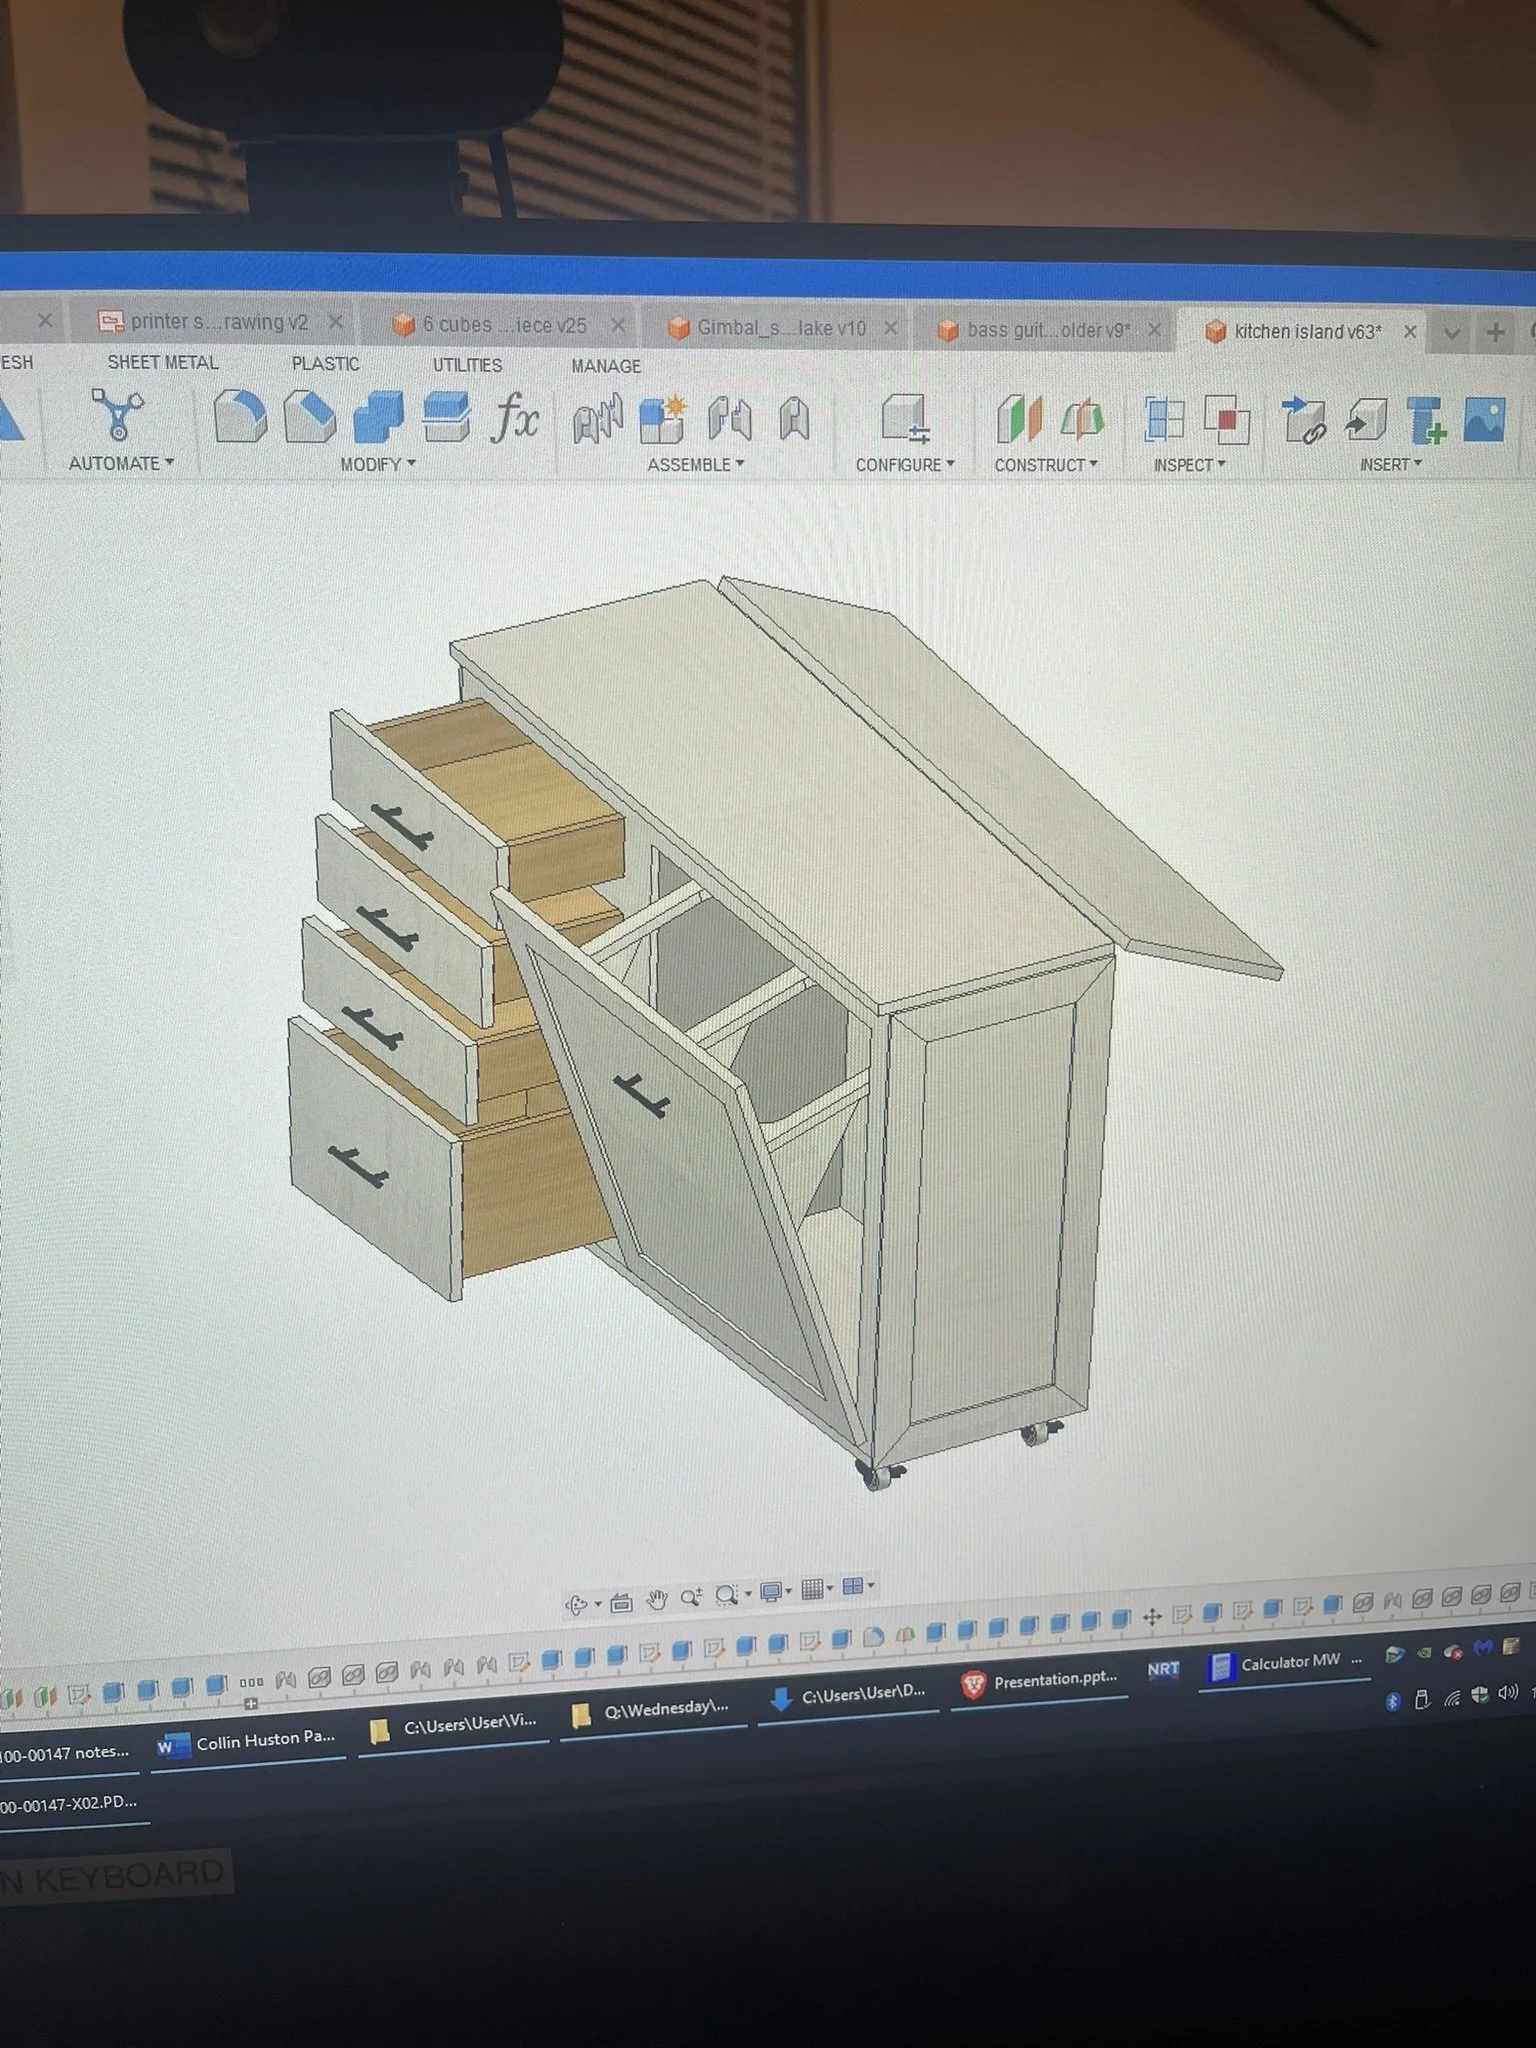Screen dimensions: 1536x2048
Task: Click the timeline group expand plus box
Action: point(251,1703)
